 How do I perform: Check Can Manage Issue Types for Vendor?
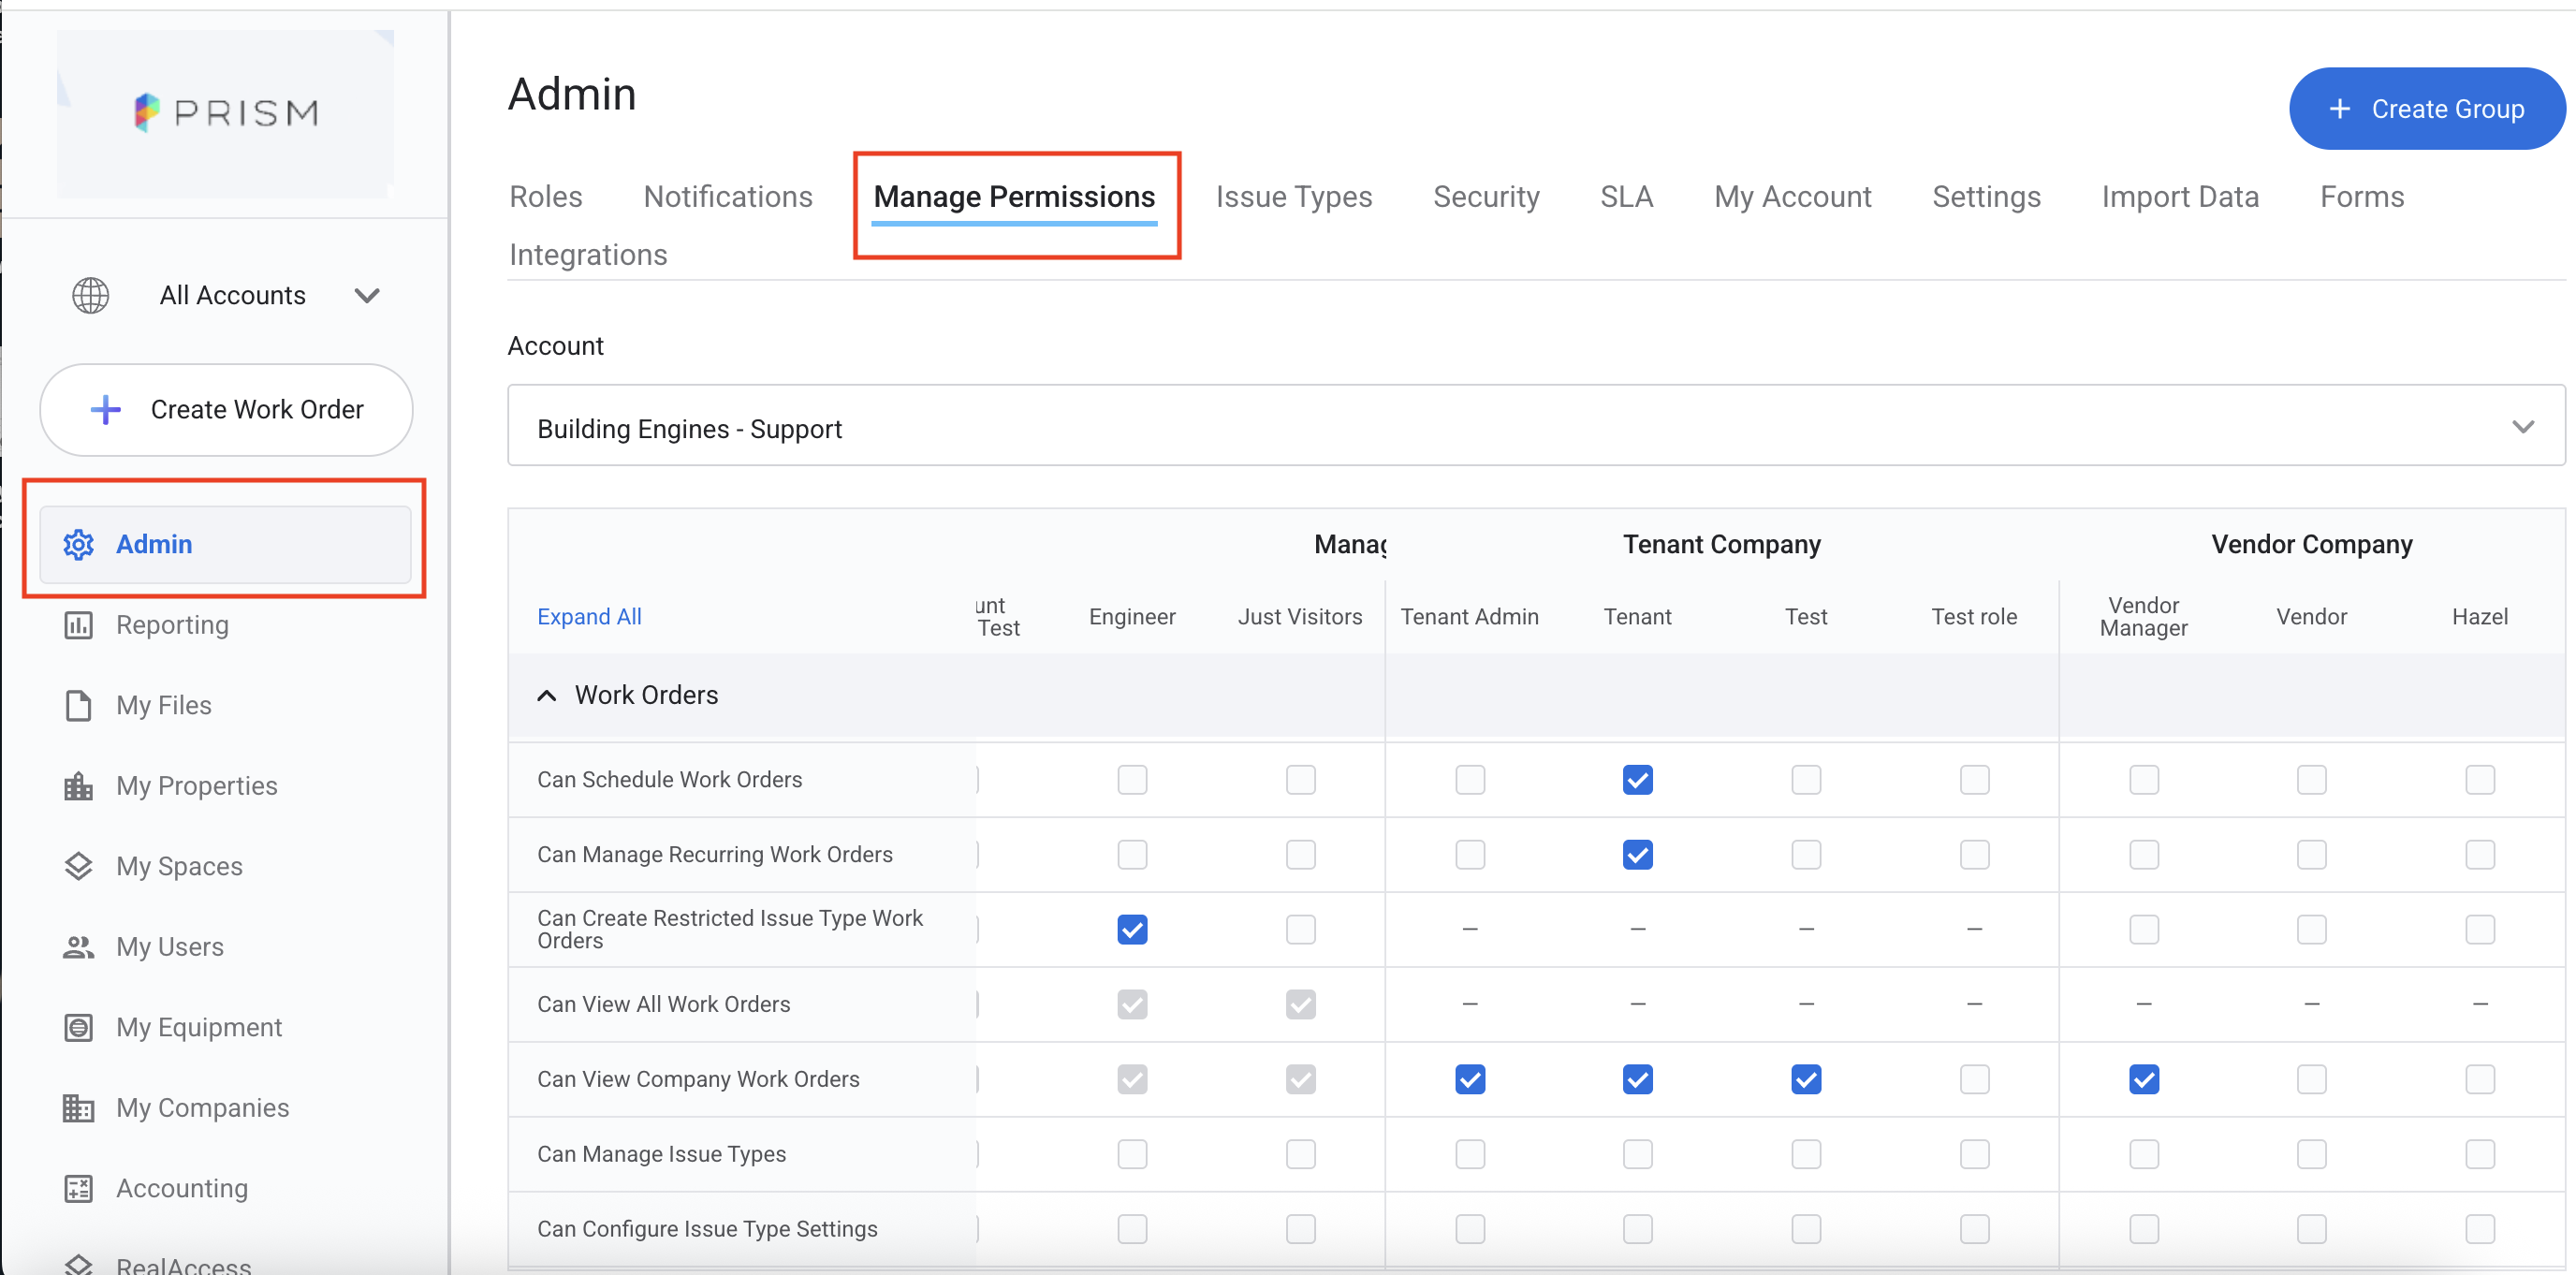click(x=2311, y=1155)
